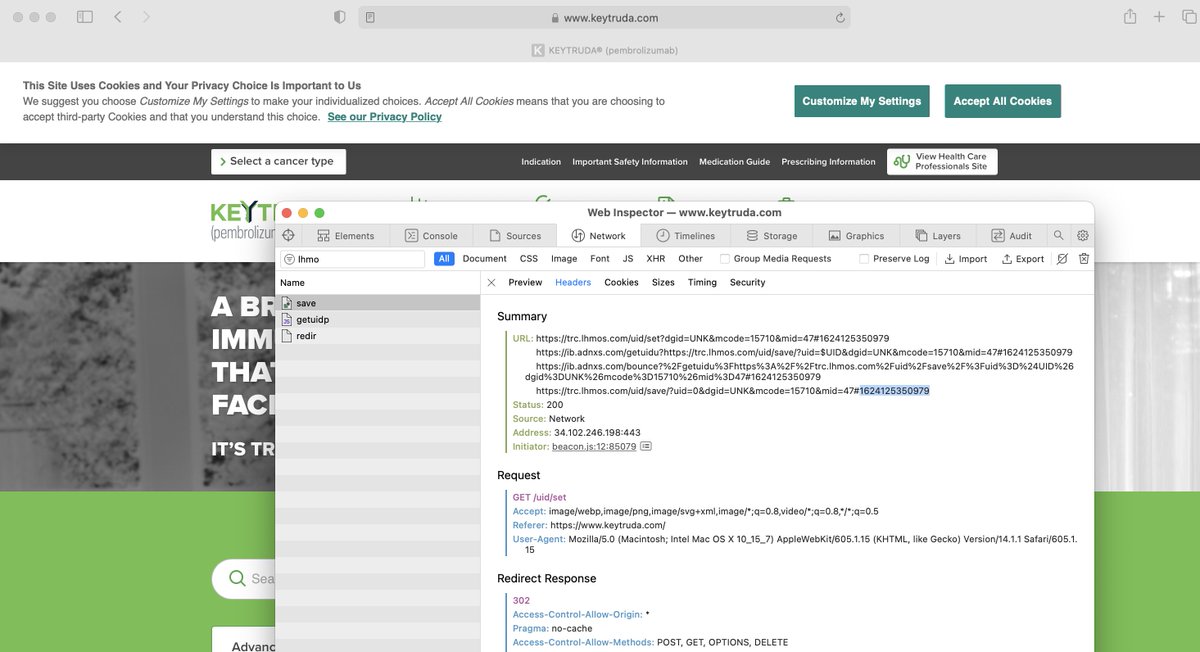Open the Timing detail tab
This screenshot has height=652, width=1200.
[702, 283]
